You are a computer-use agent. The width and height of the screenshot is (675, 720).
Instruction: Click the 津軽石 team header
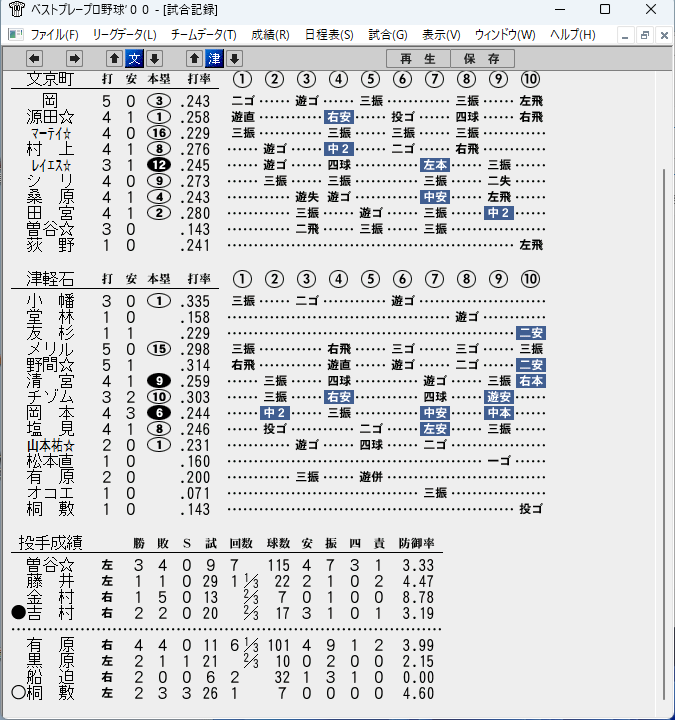(50, 279)
